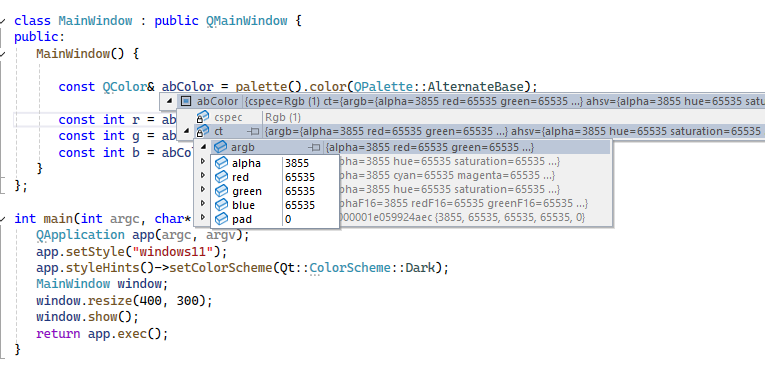Select the alpha member name
Viewport: 765px width, 382px height.
tap(246, 163)
